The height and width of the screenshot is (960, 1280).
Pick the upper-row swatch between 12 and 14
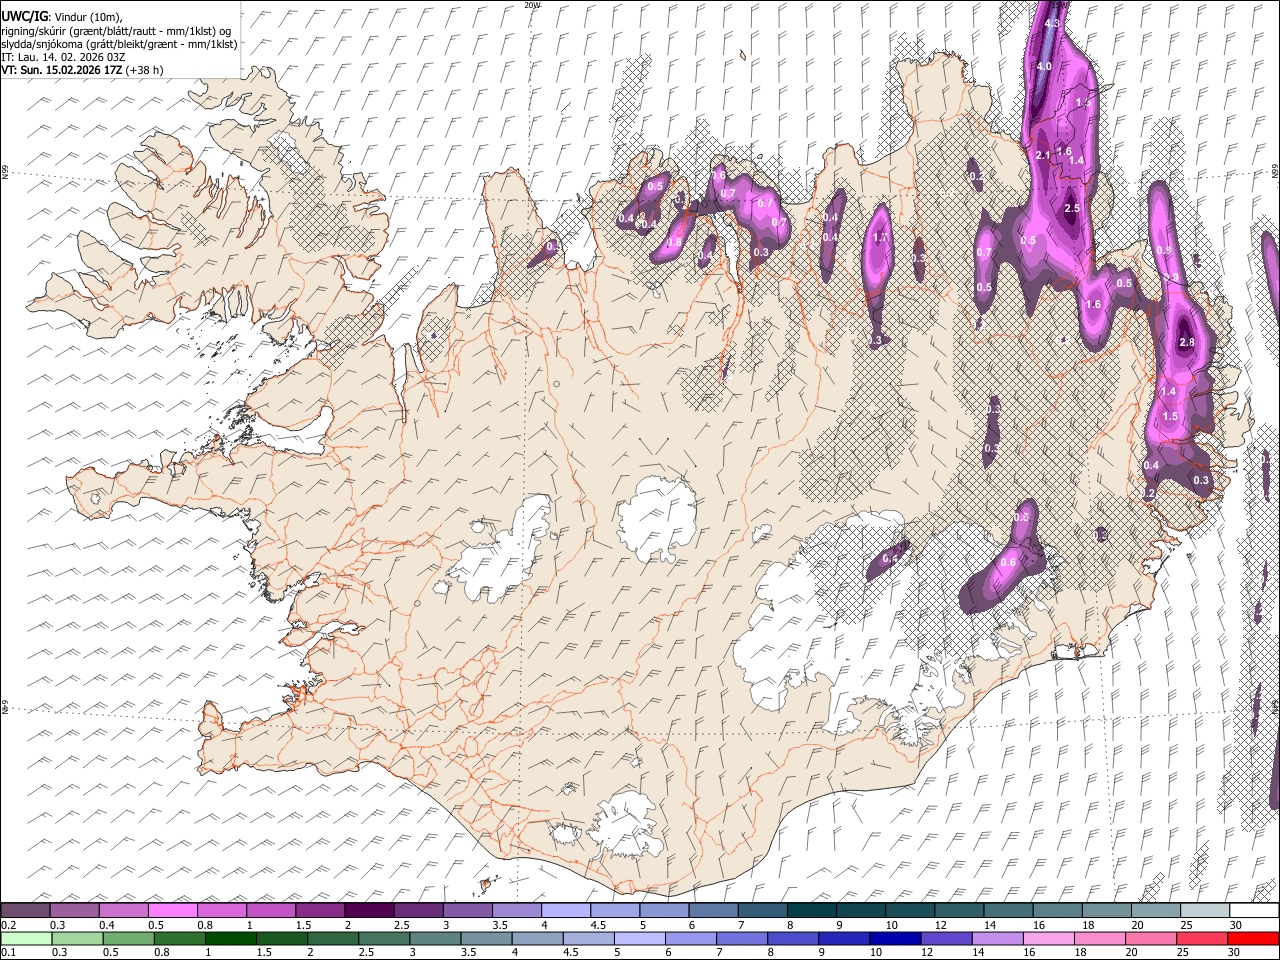coord(958,911)
